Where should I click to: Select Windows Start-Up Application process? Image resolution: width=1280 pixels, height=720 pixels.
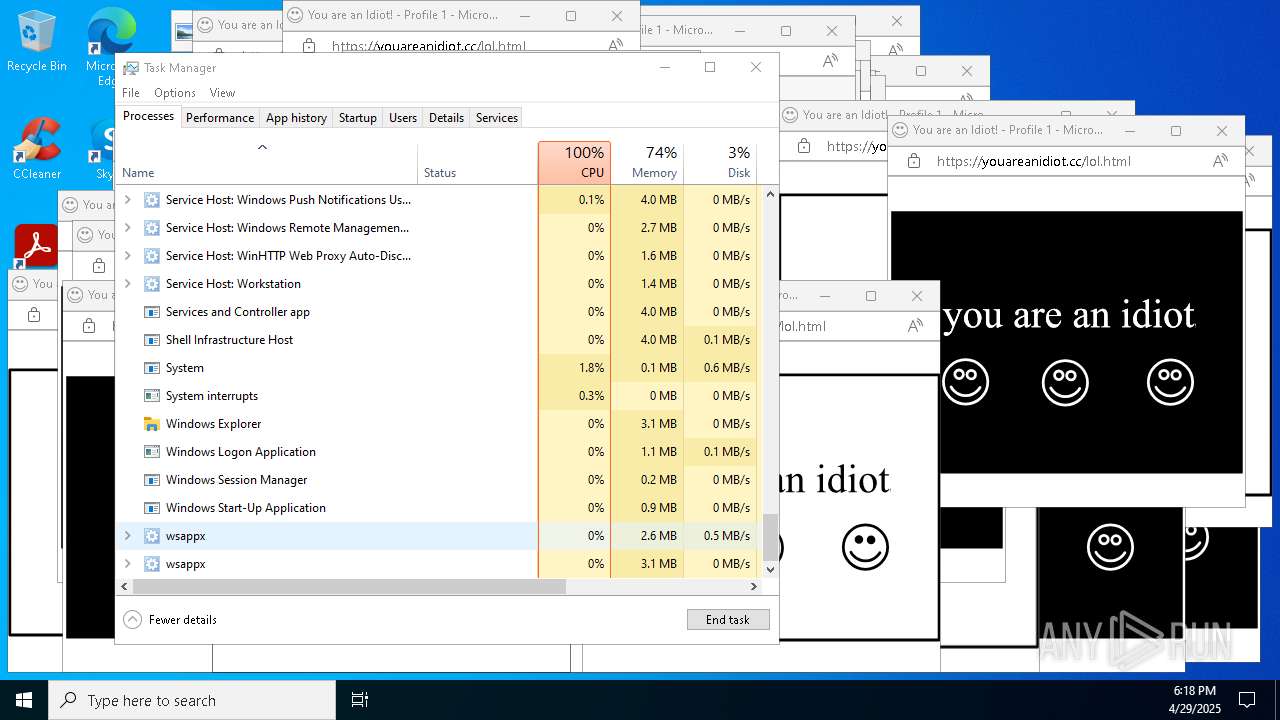437,507
